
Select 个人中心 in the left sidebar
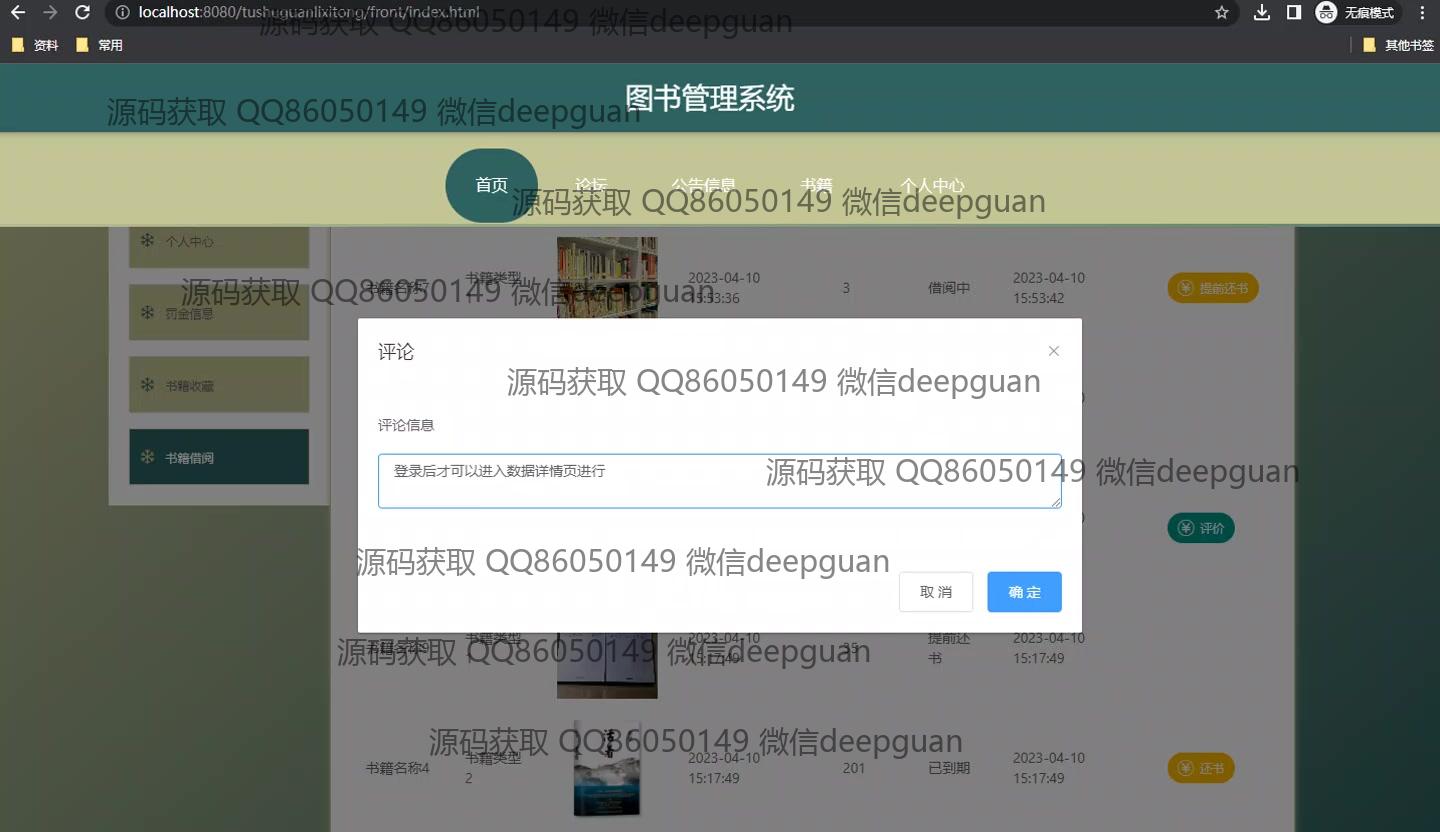pos(219,241)
